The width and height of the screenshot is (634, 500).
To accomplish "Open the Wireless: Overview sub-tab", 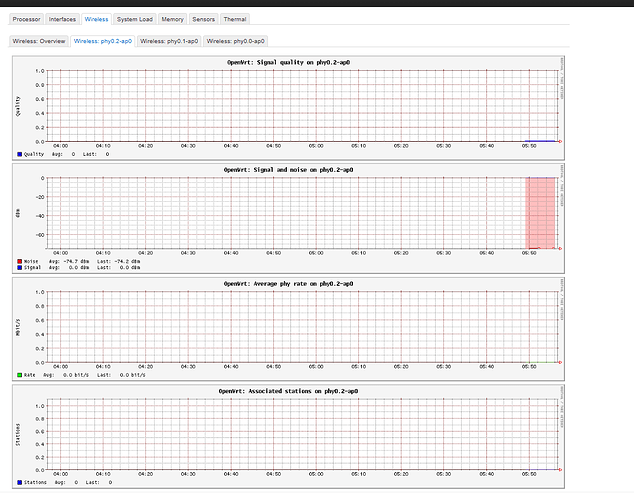I will (38, 41).
